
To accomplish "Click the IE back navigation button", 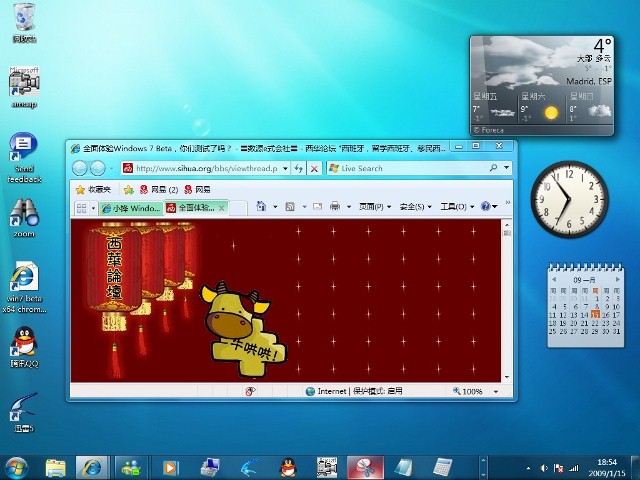I will point(80,168).
